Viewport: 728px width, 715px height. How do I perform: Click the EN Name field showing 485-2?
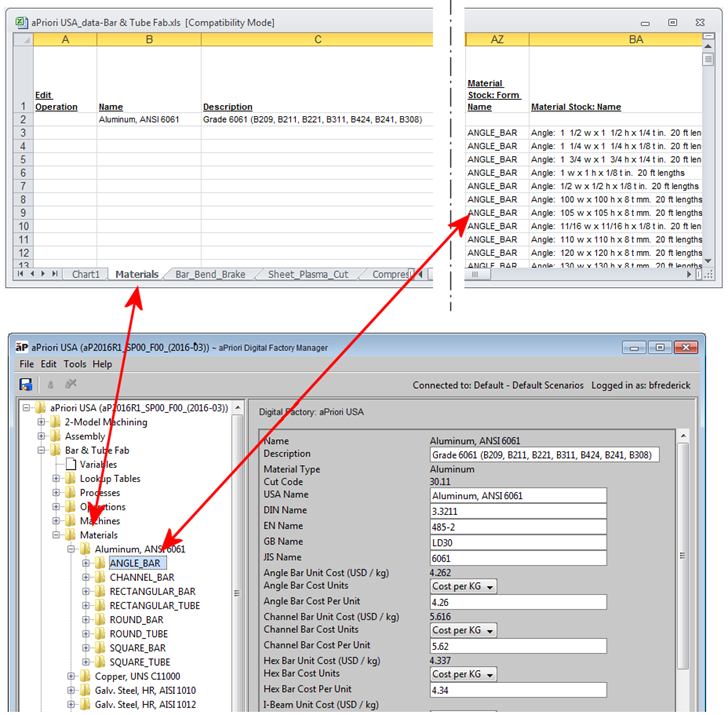click(518, 527)
